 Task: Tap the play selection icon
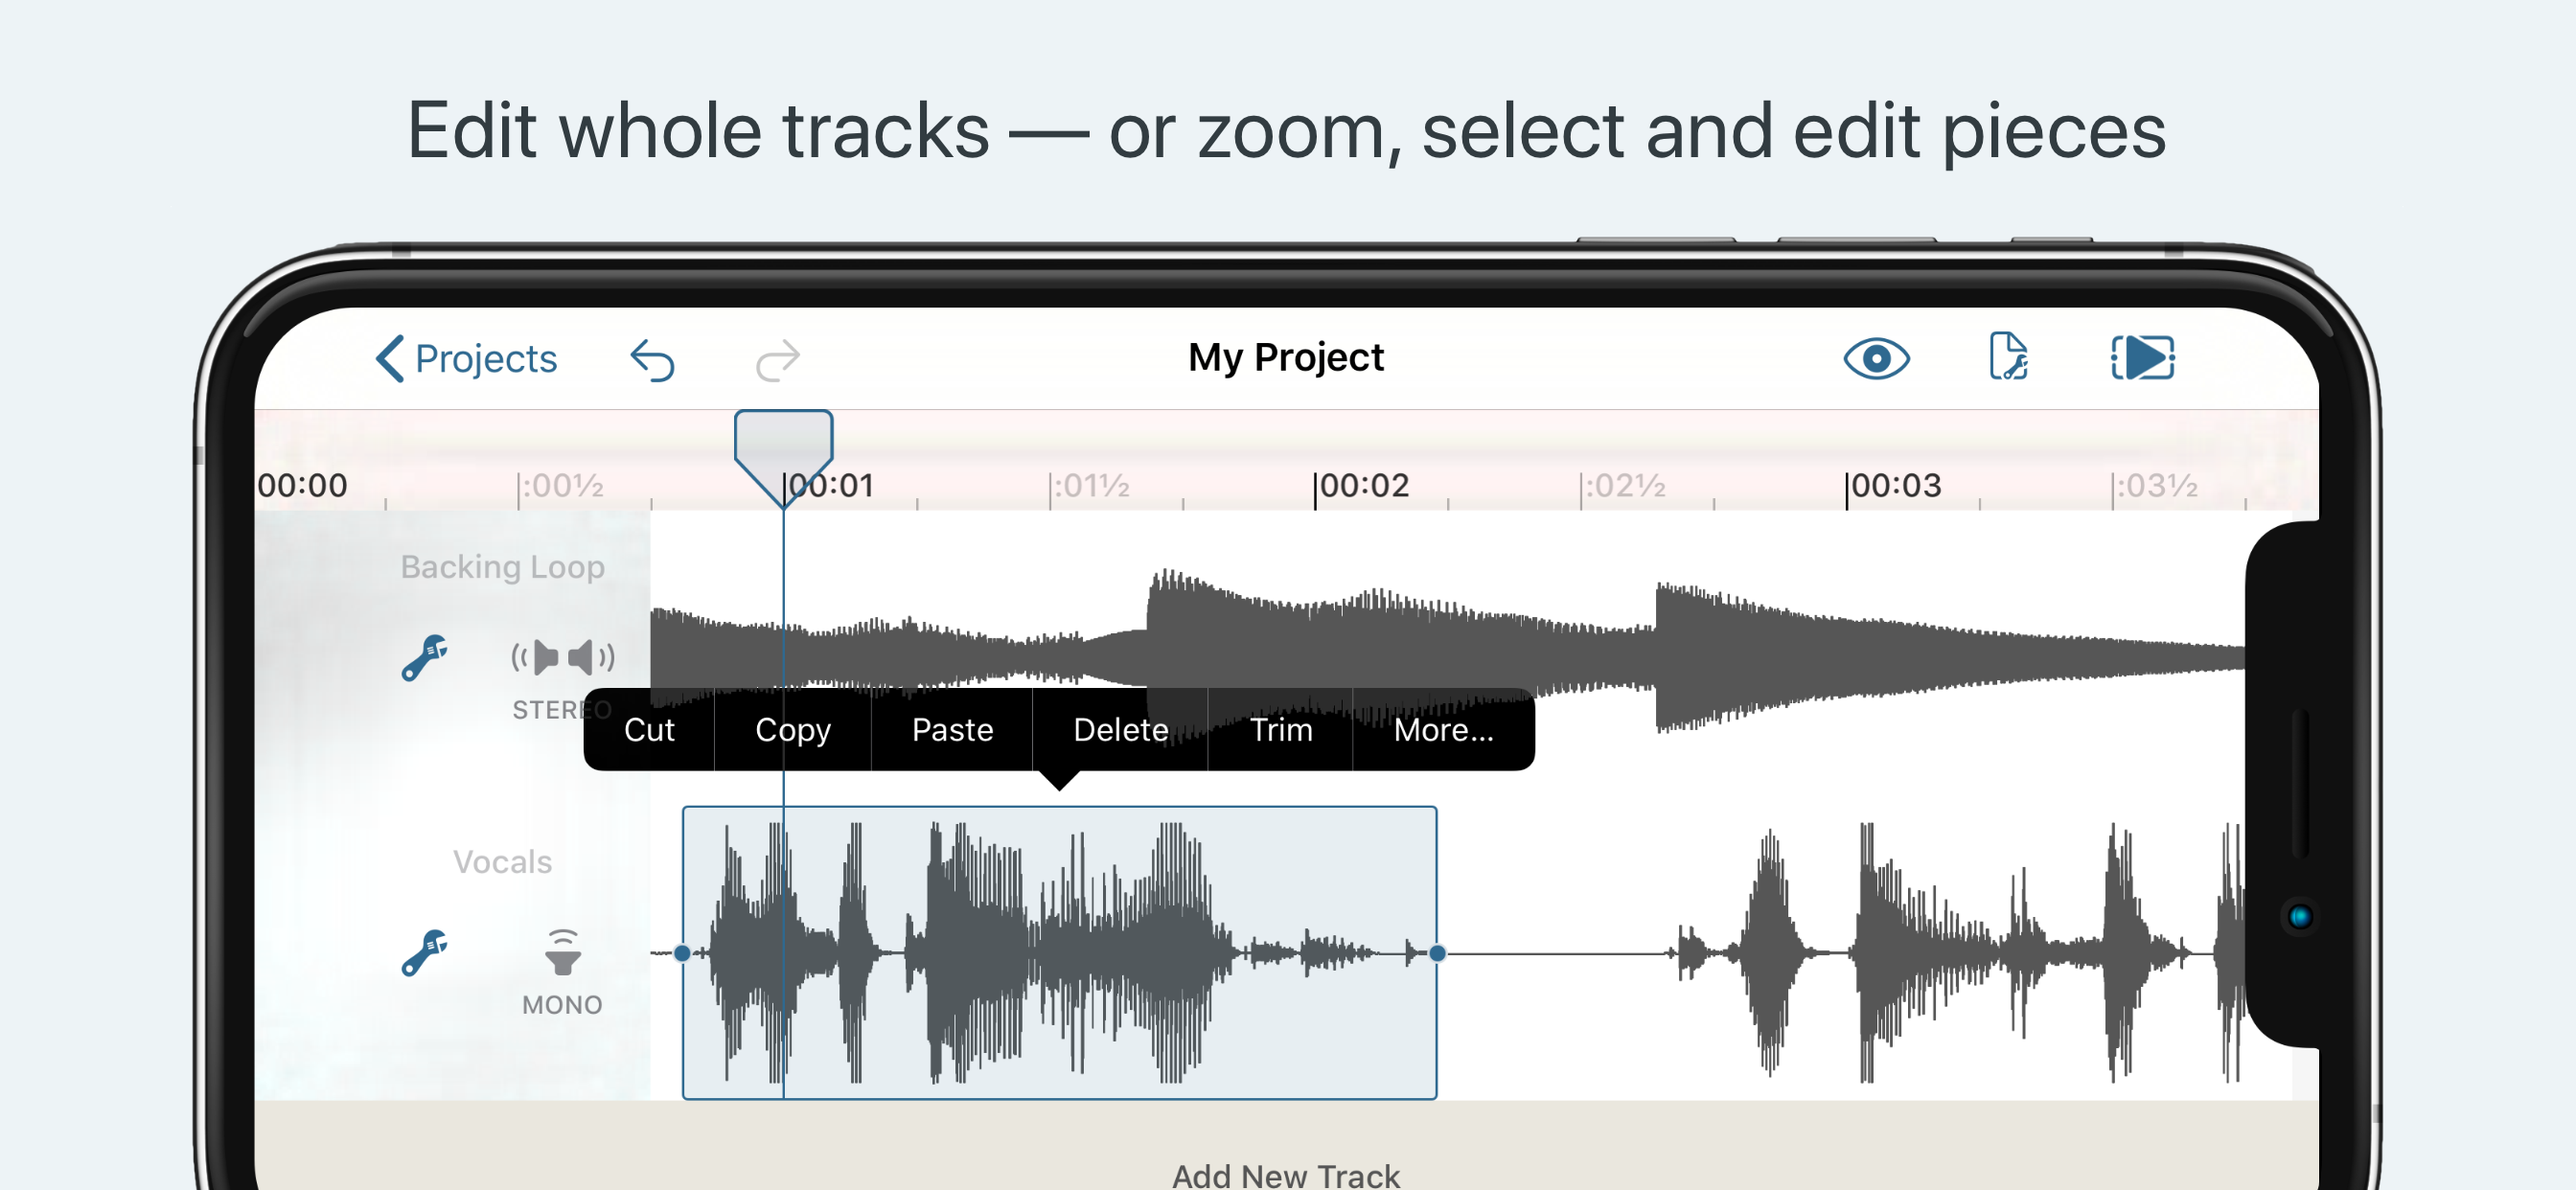coord(2142,358)
